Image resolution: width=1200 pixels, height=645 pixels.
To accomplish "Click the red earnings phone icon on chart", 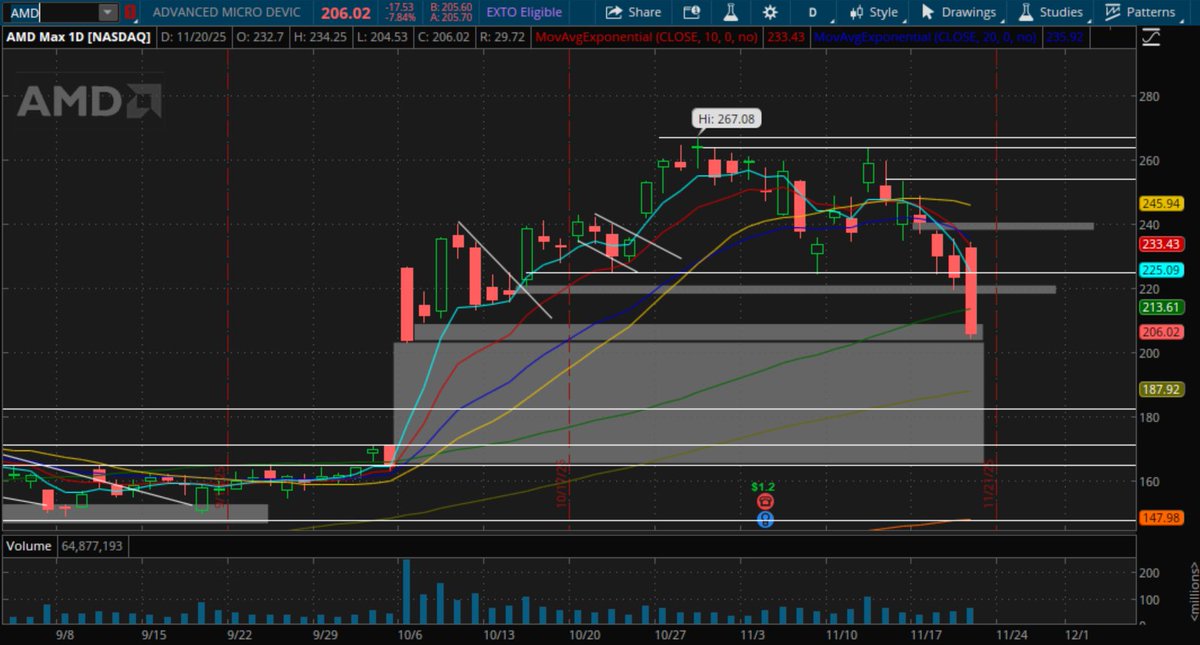I will 765,502.
